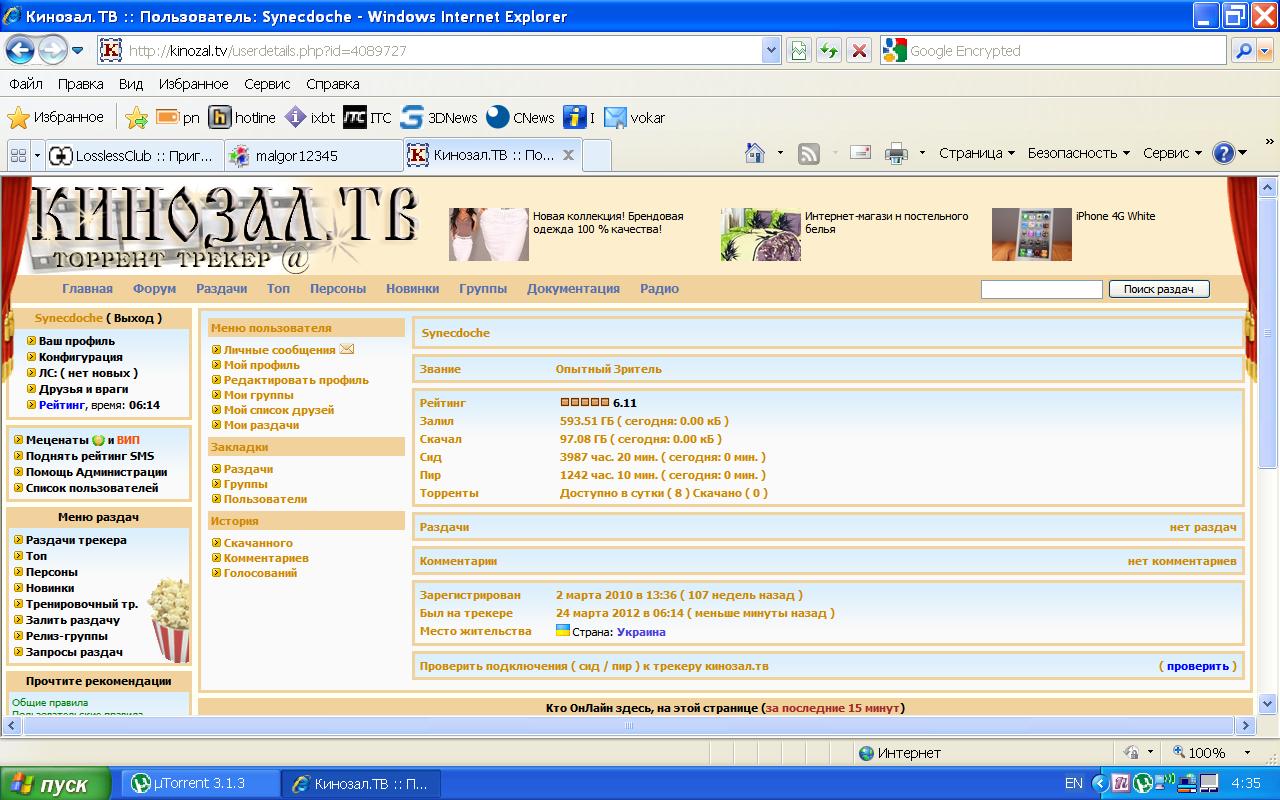Expand hidden tray icons arrow

click(1100, 783)
